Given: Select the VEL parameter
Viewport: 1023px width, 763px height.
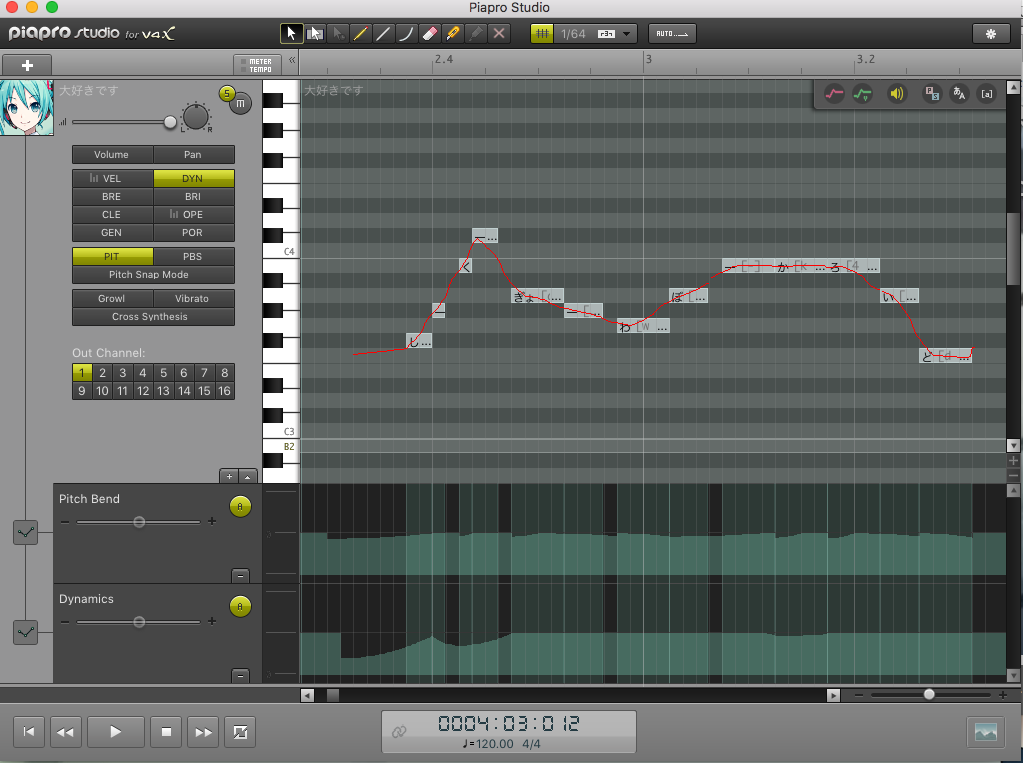Looking at the screenshot, I should (112, 178).
